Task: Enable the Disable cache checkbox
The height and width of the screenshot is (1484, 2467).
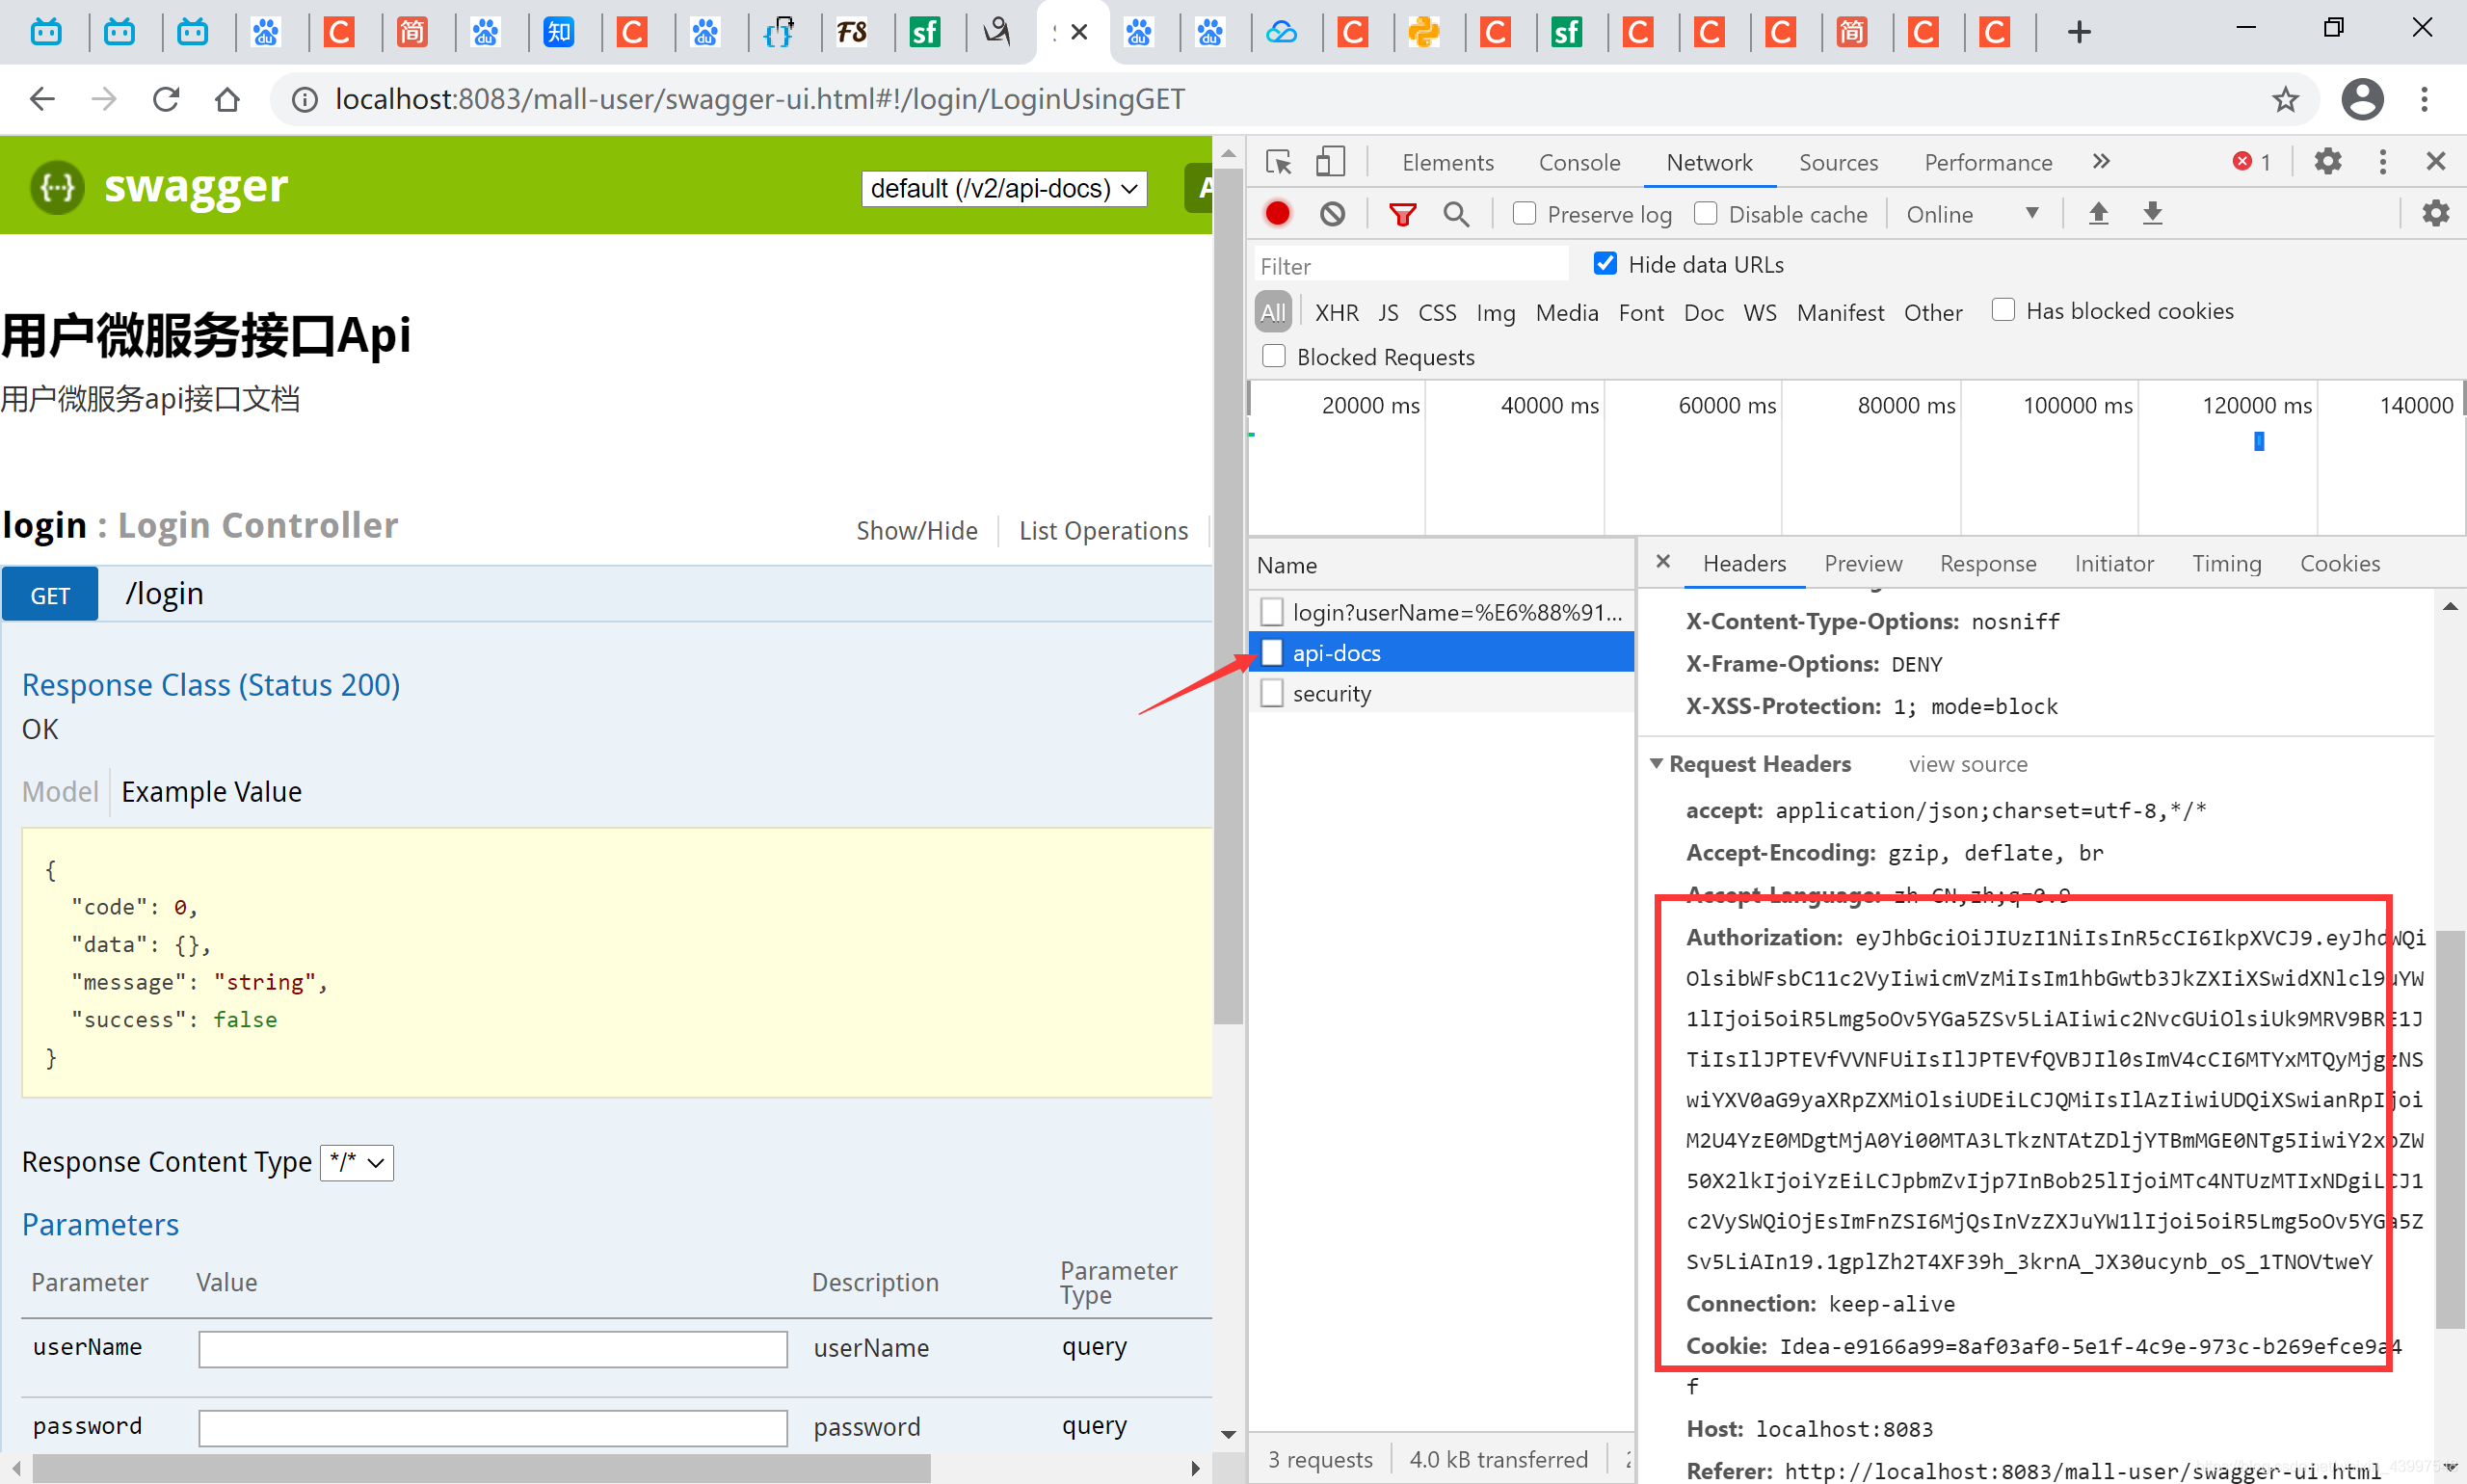Action: pos(1705,214)
